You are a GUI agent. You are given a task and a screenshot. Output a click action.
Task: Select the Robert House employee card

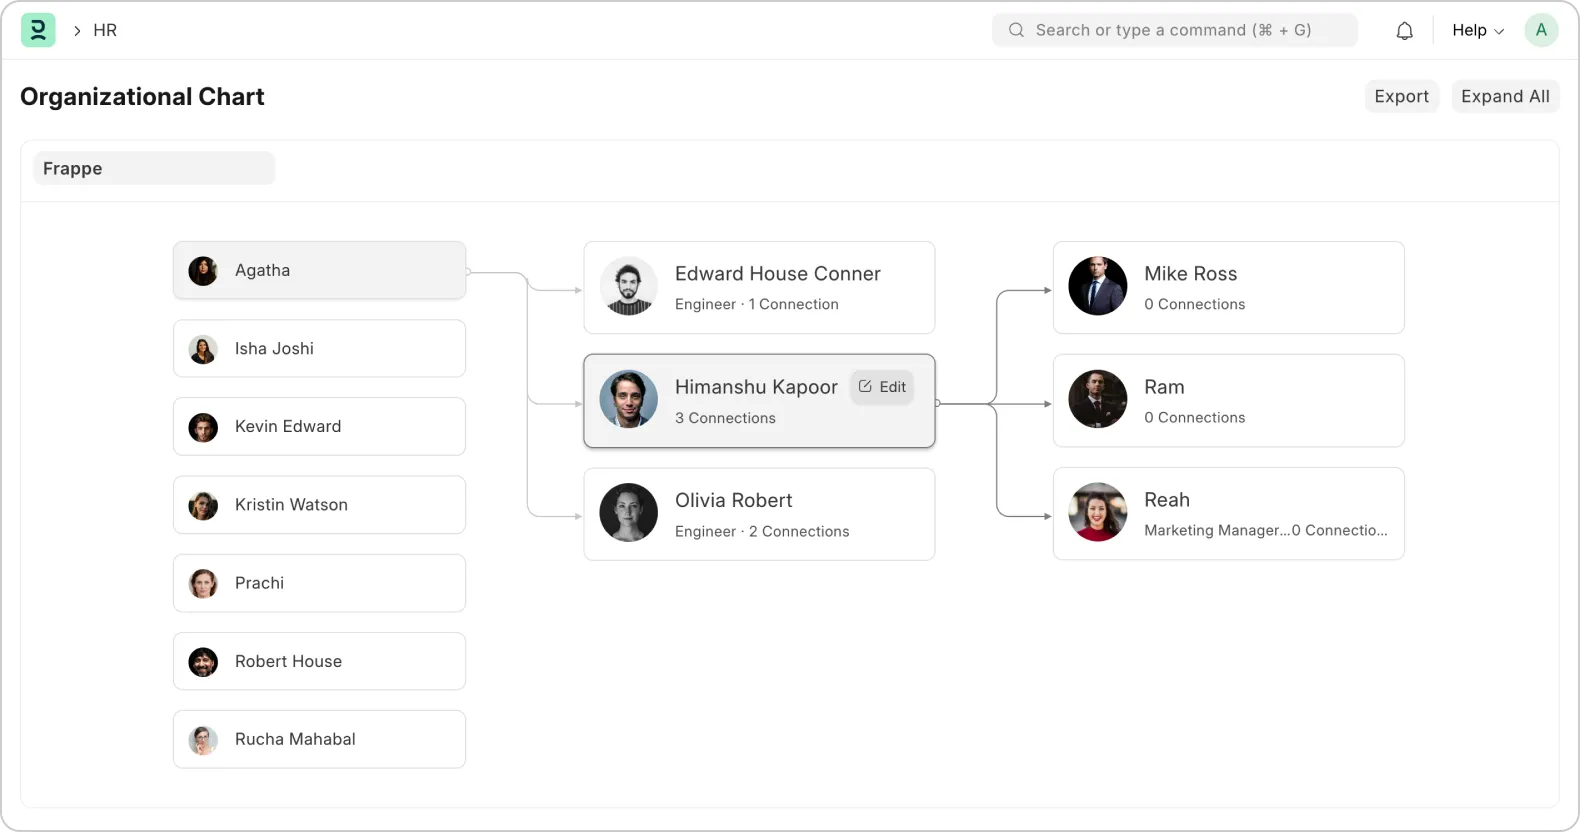[x=319, y=661]
